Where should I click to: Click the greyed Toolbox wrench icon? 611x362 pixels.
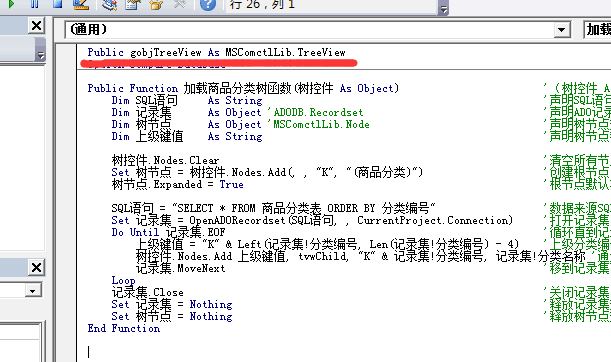pyautogui.click(x=179, y=4)
